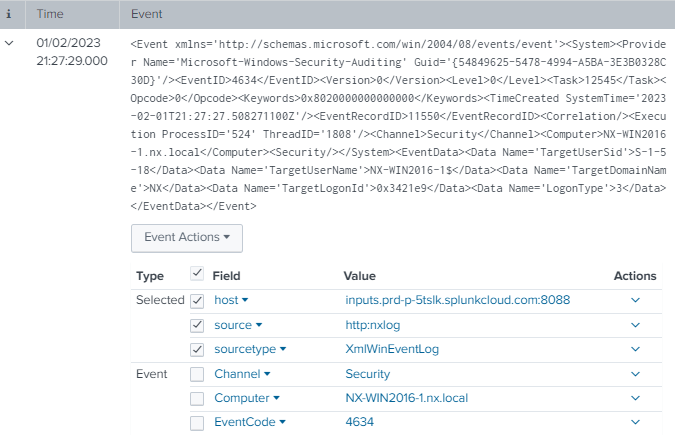Open actions chevron for sourcetype row
Screen dimensions: 675x435
(x=634, y=349)
